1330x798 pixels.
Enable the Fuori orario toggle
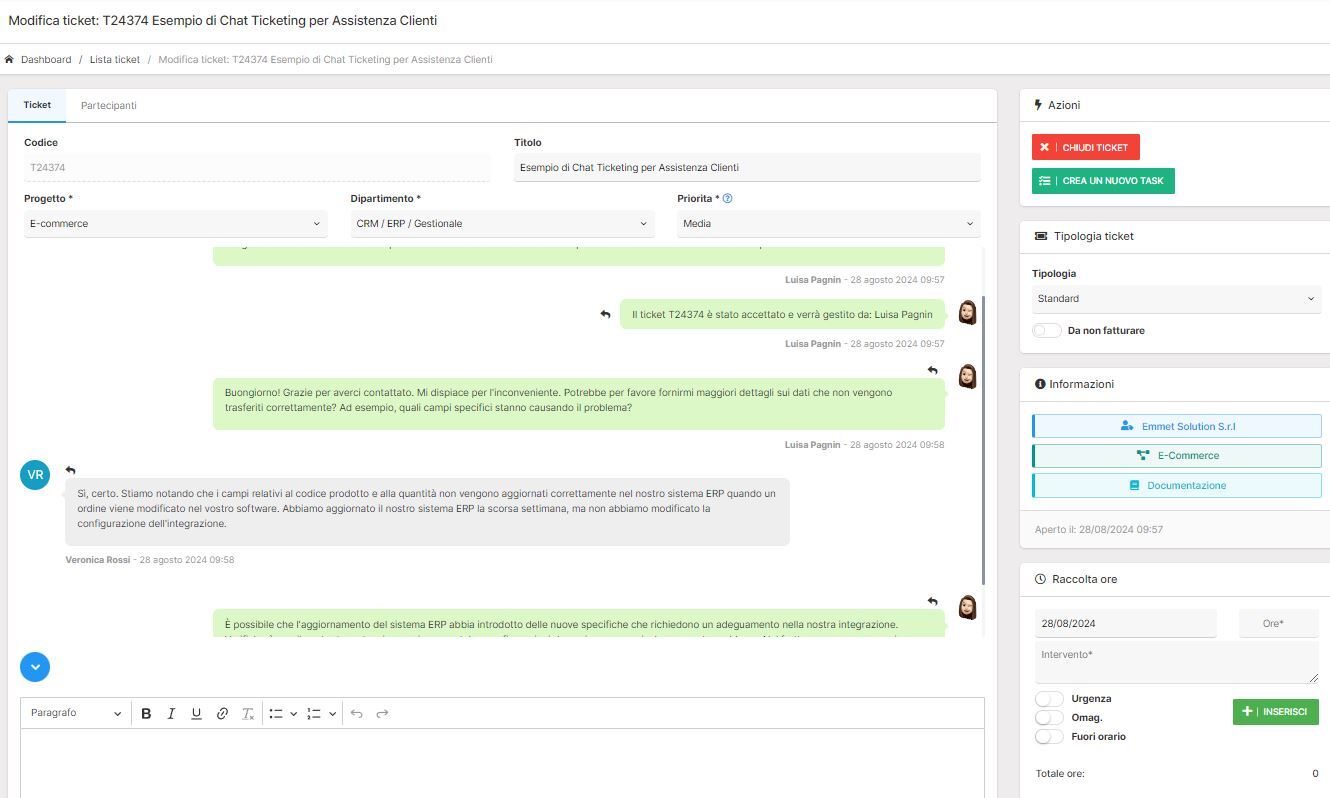1049,736
